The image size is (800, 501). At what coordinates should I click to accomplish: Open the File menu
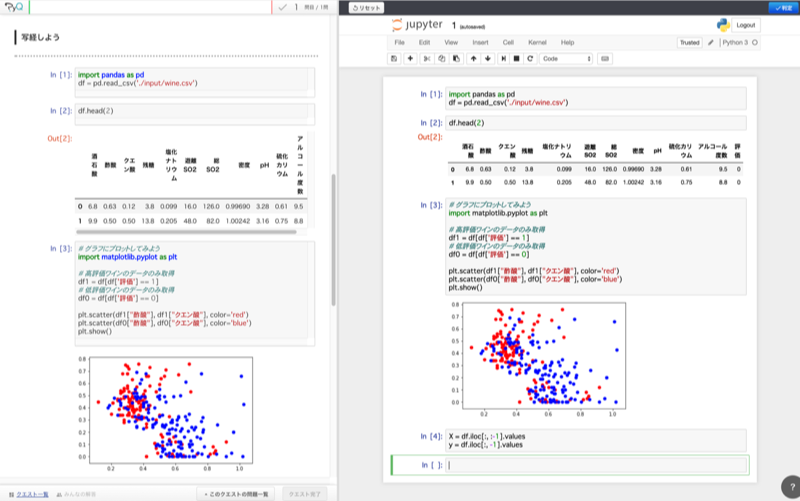pos(399,43)
